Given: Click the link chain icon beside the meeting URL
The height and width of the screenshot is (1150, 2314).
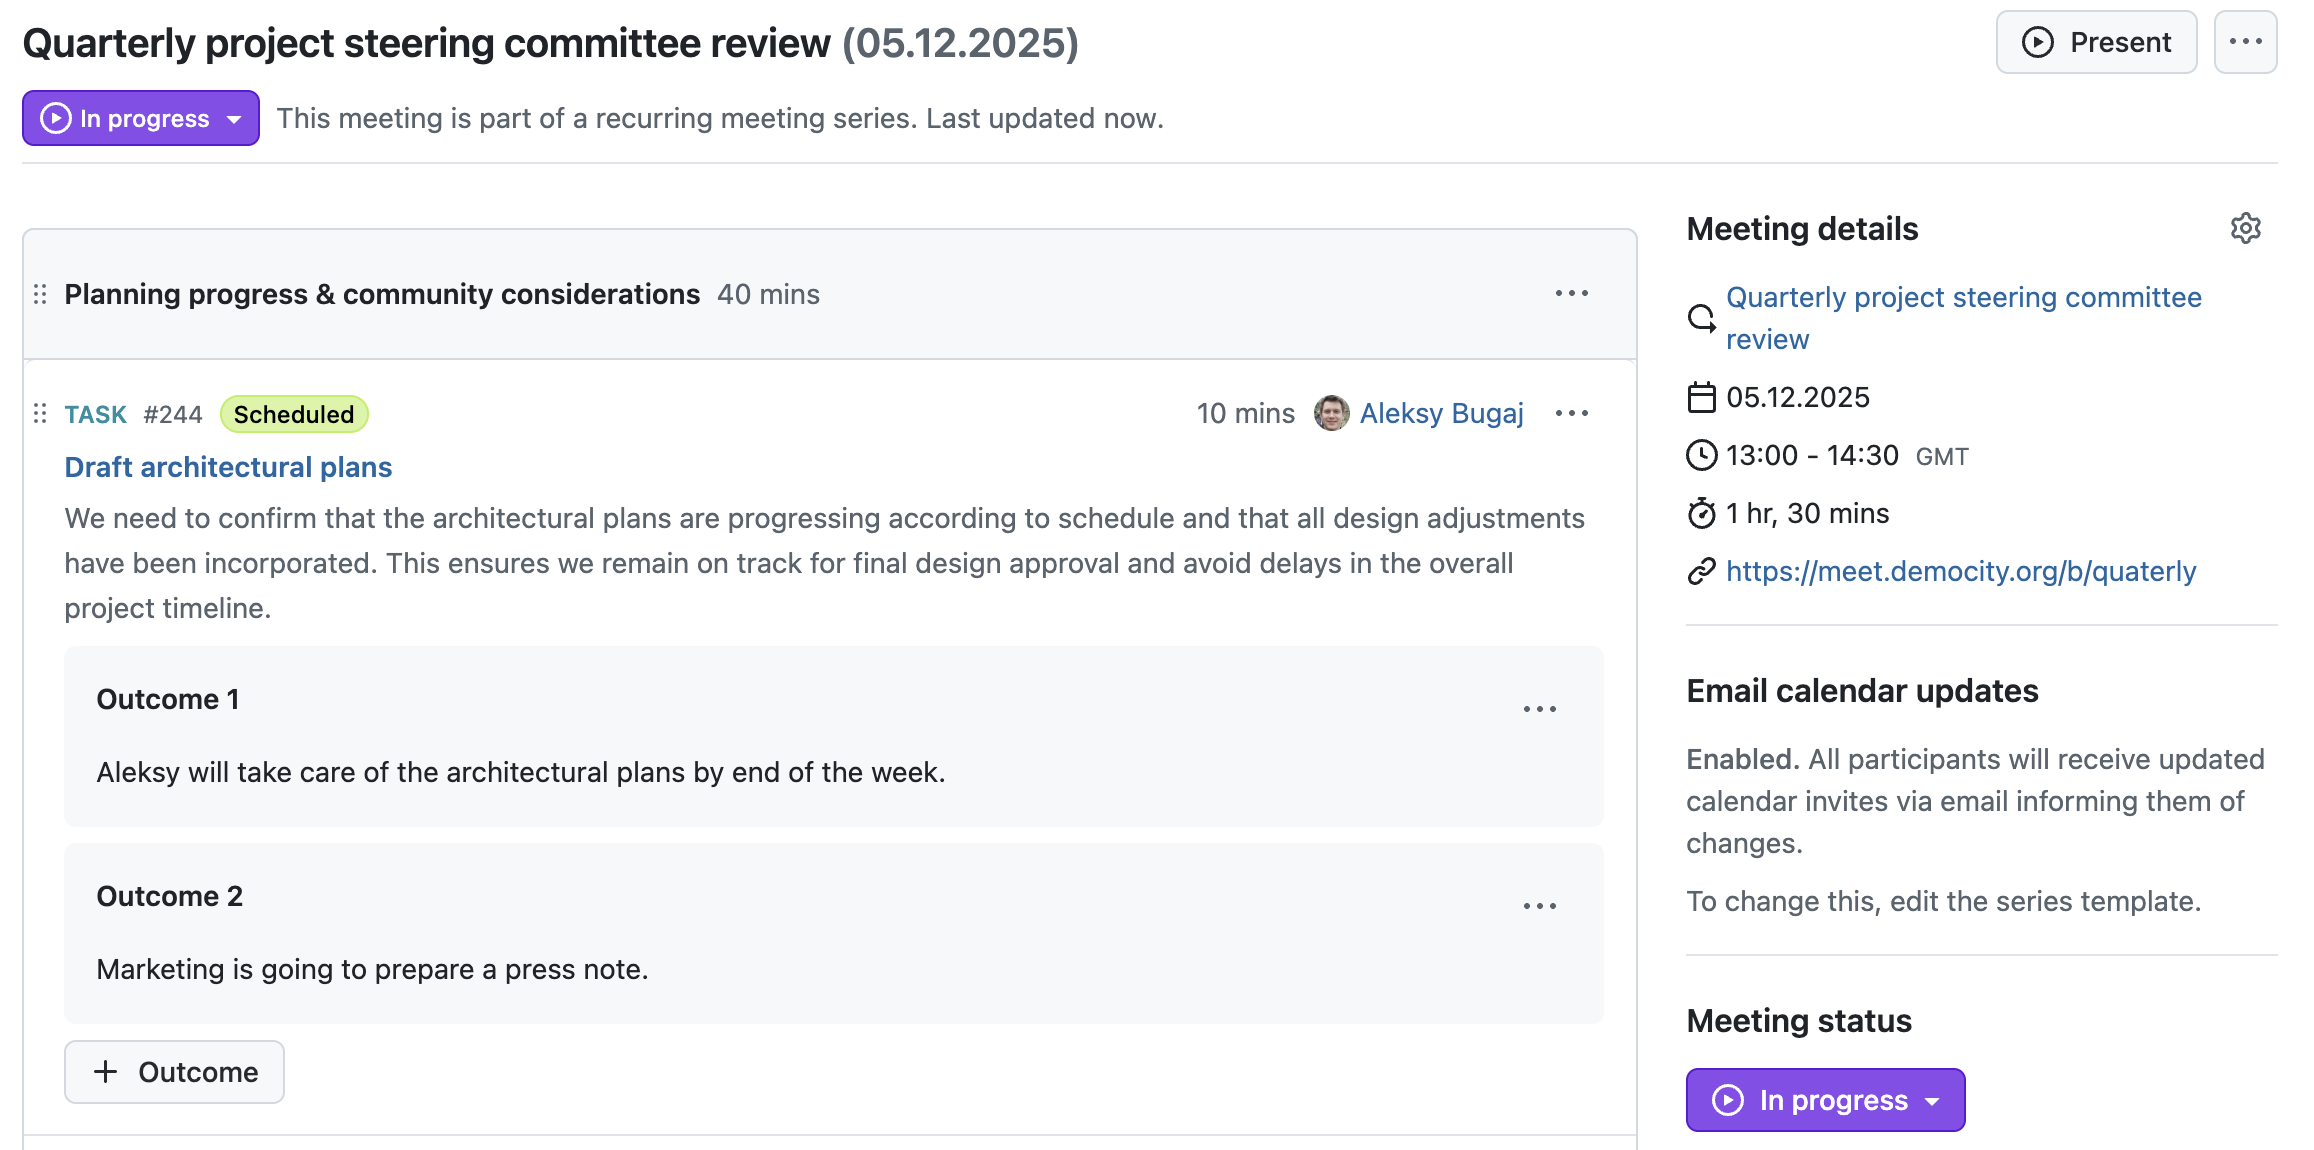Looking at the screenshot, I should click(1700, 571).
